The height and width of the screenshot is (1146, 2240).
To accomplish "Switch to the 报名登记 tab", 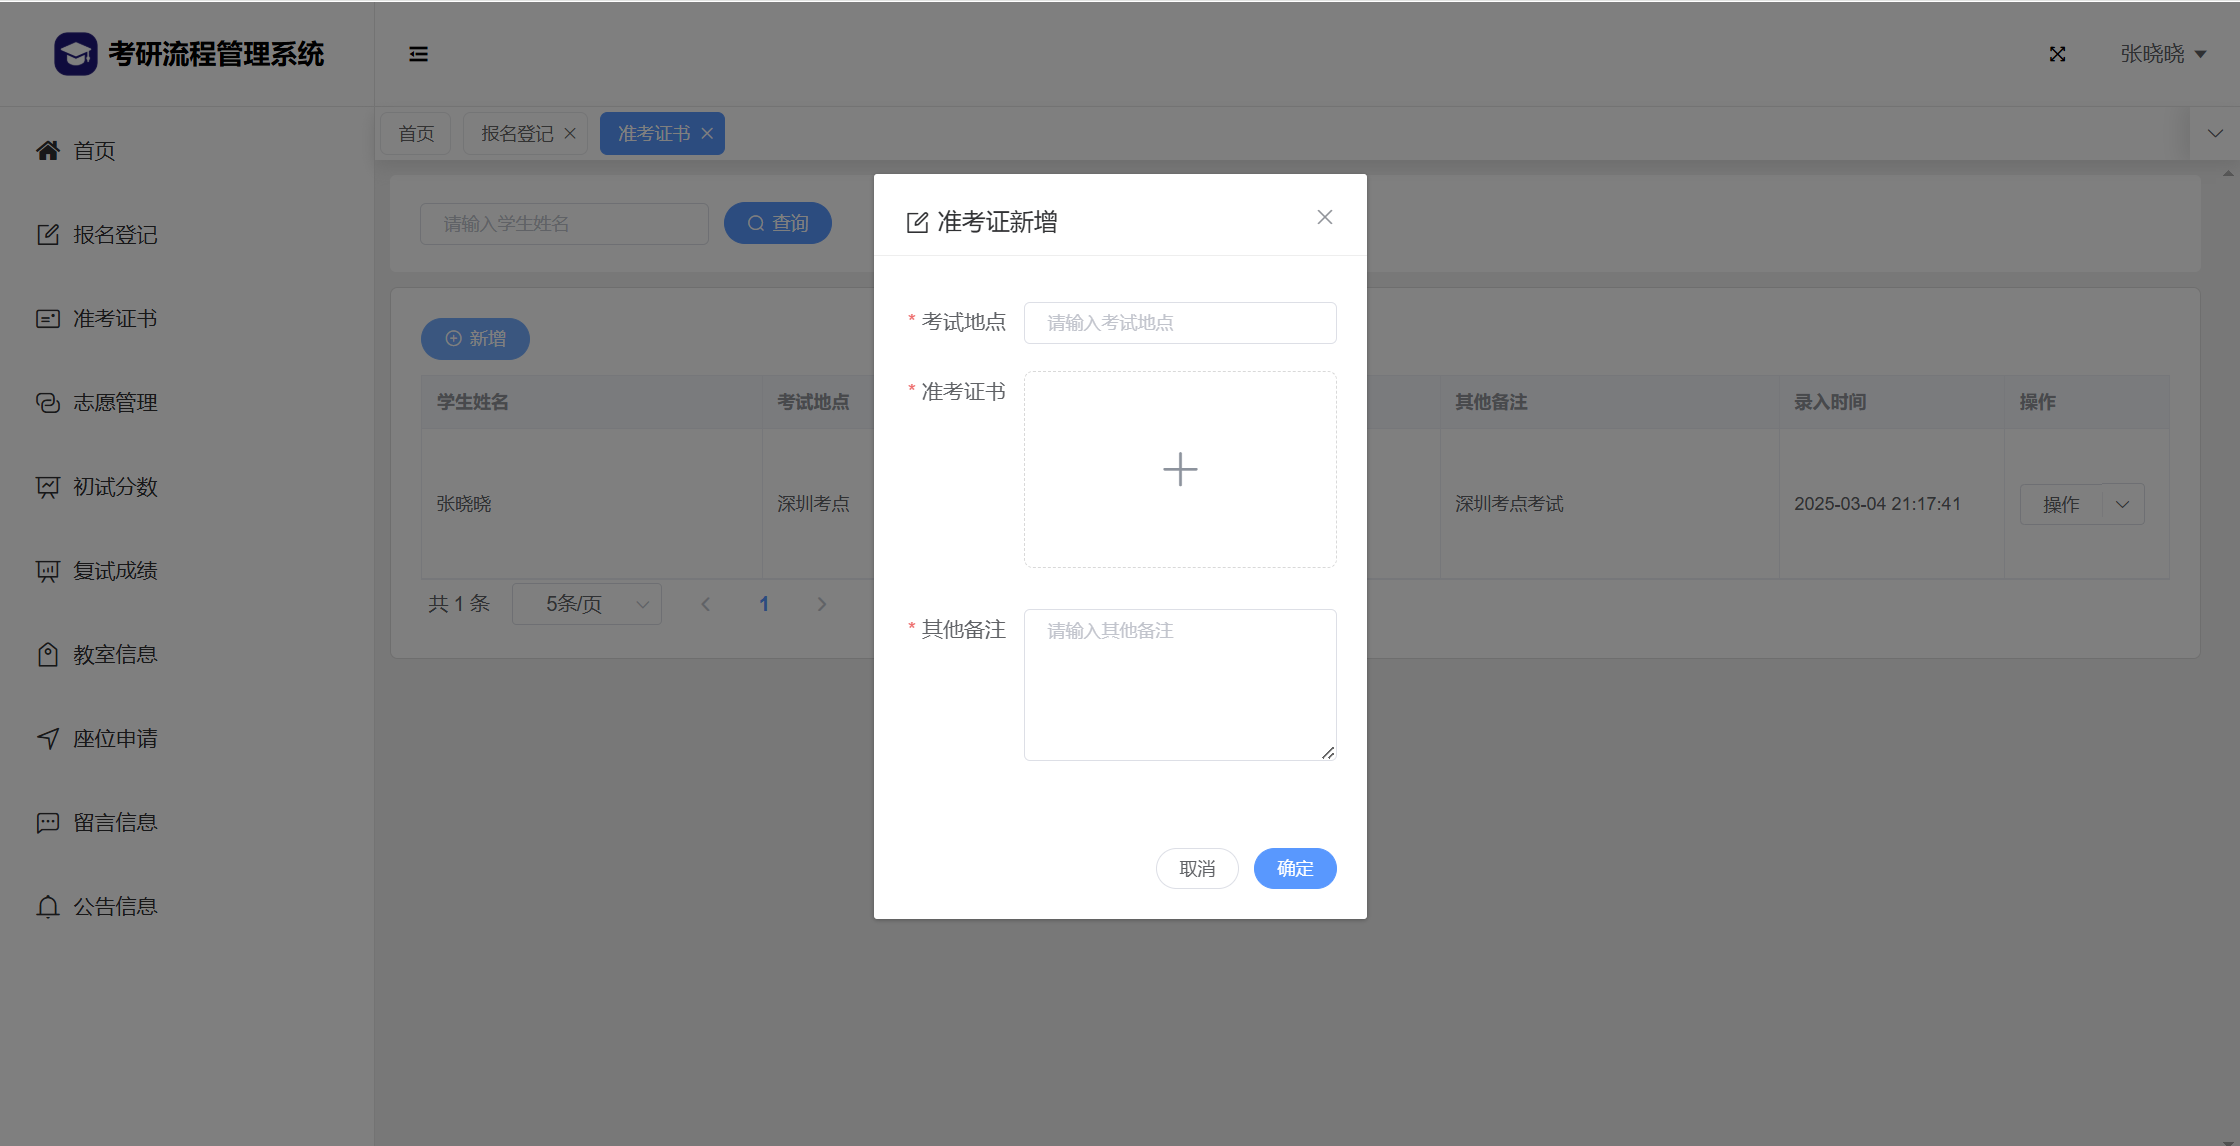I will [516, 133].
